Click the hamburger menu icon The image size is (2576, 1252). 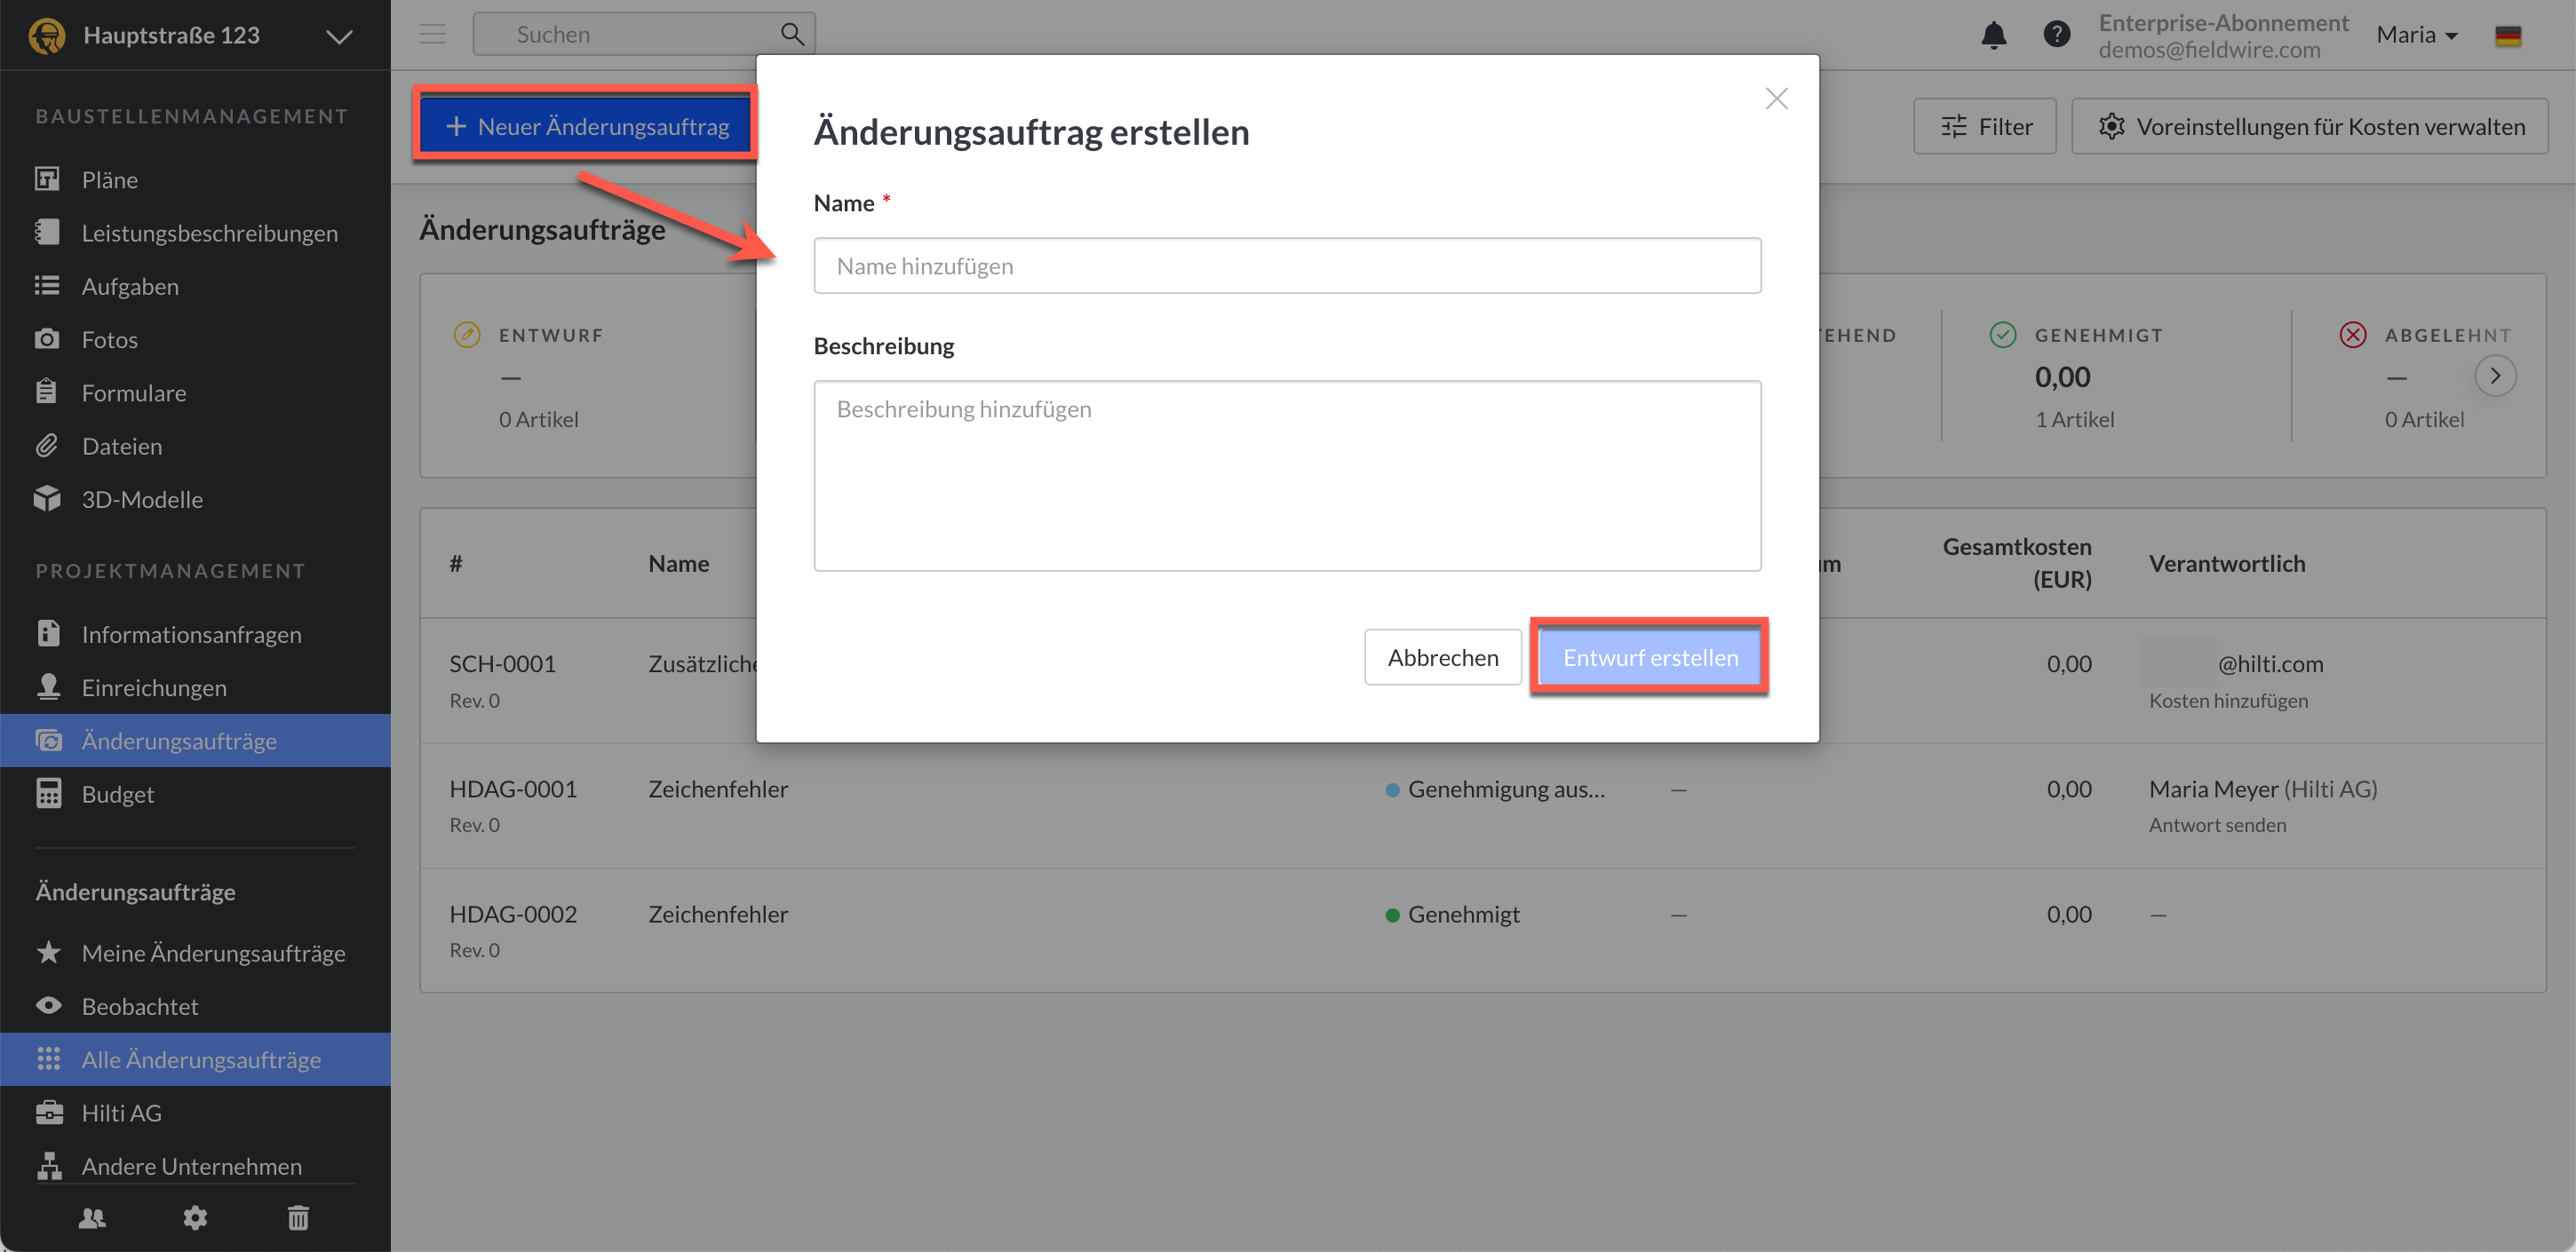pyautogui.click(x=432, y=34)
